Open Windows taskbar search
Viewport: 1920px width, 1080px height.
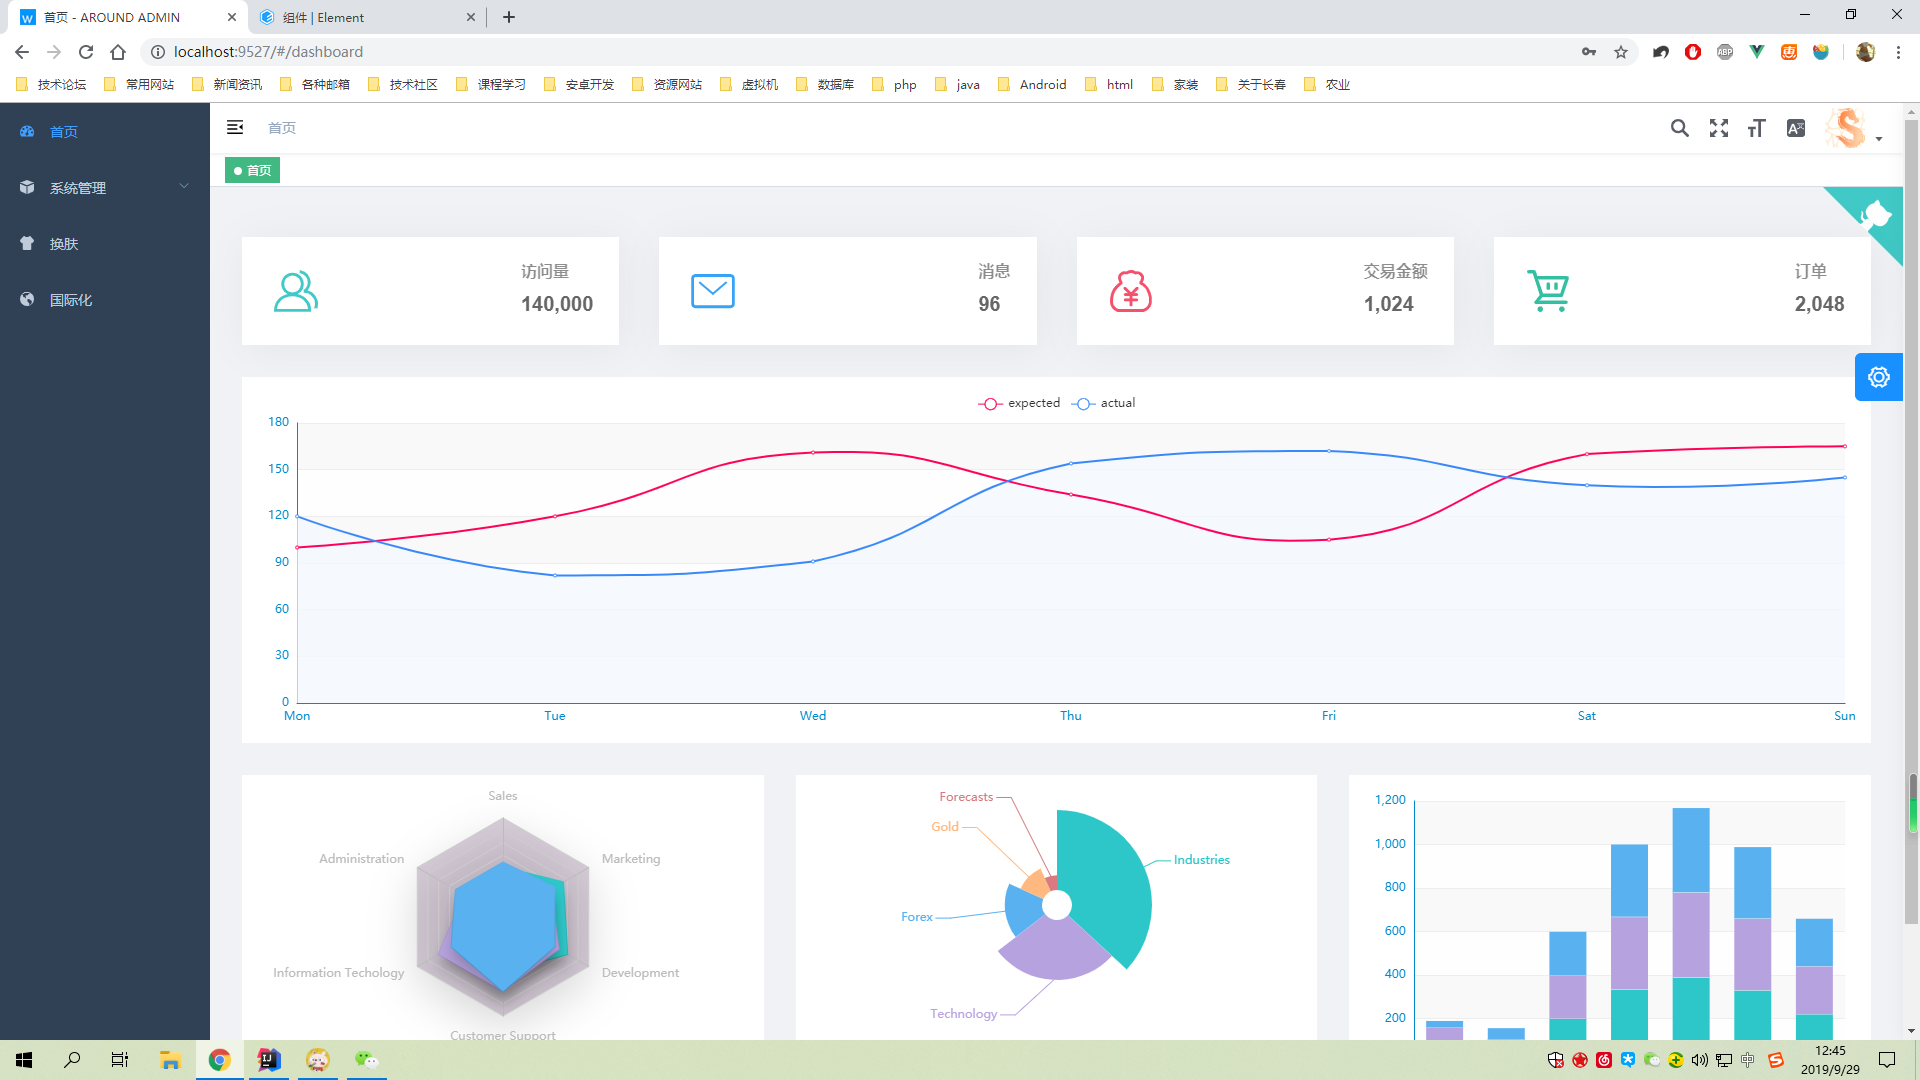tap(72, 1060)
